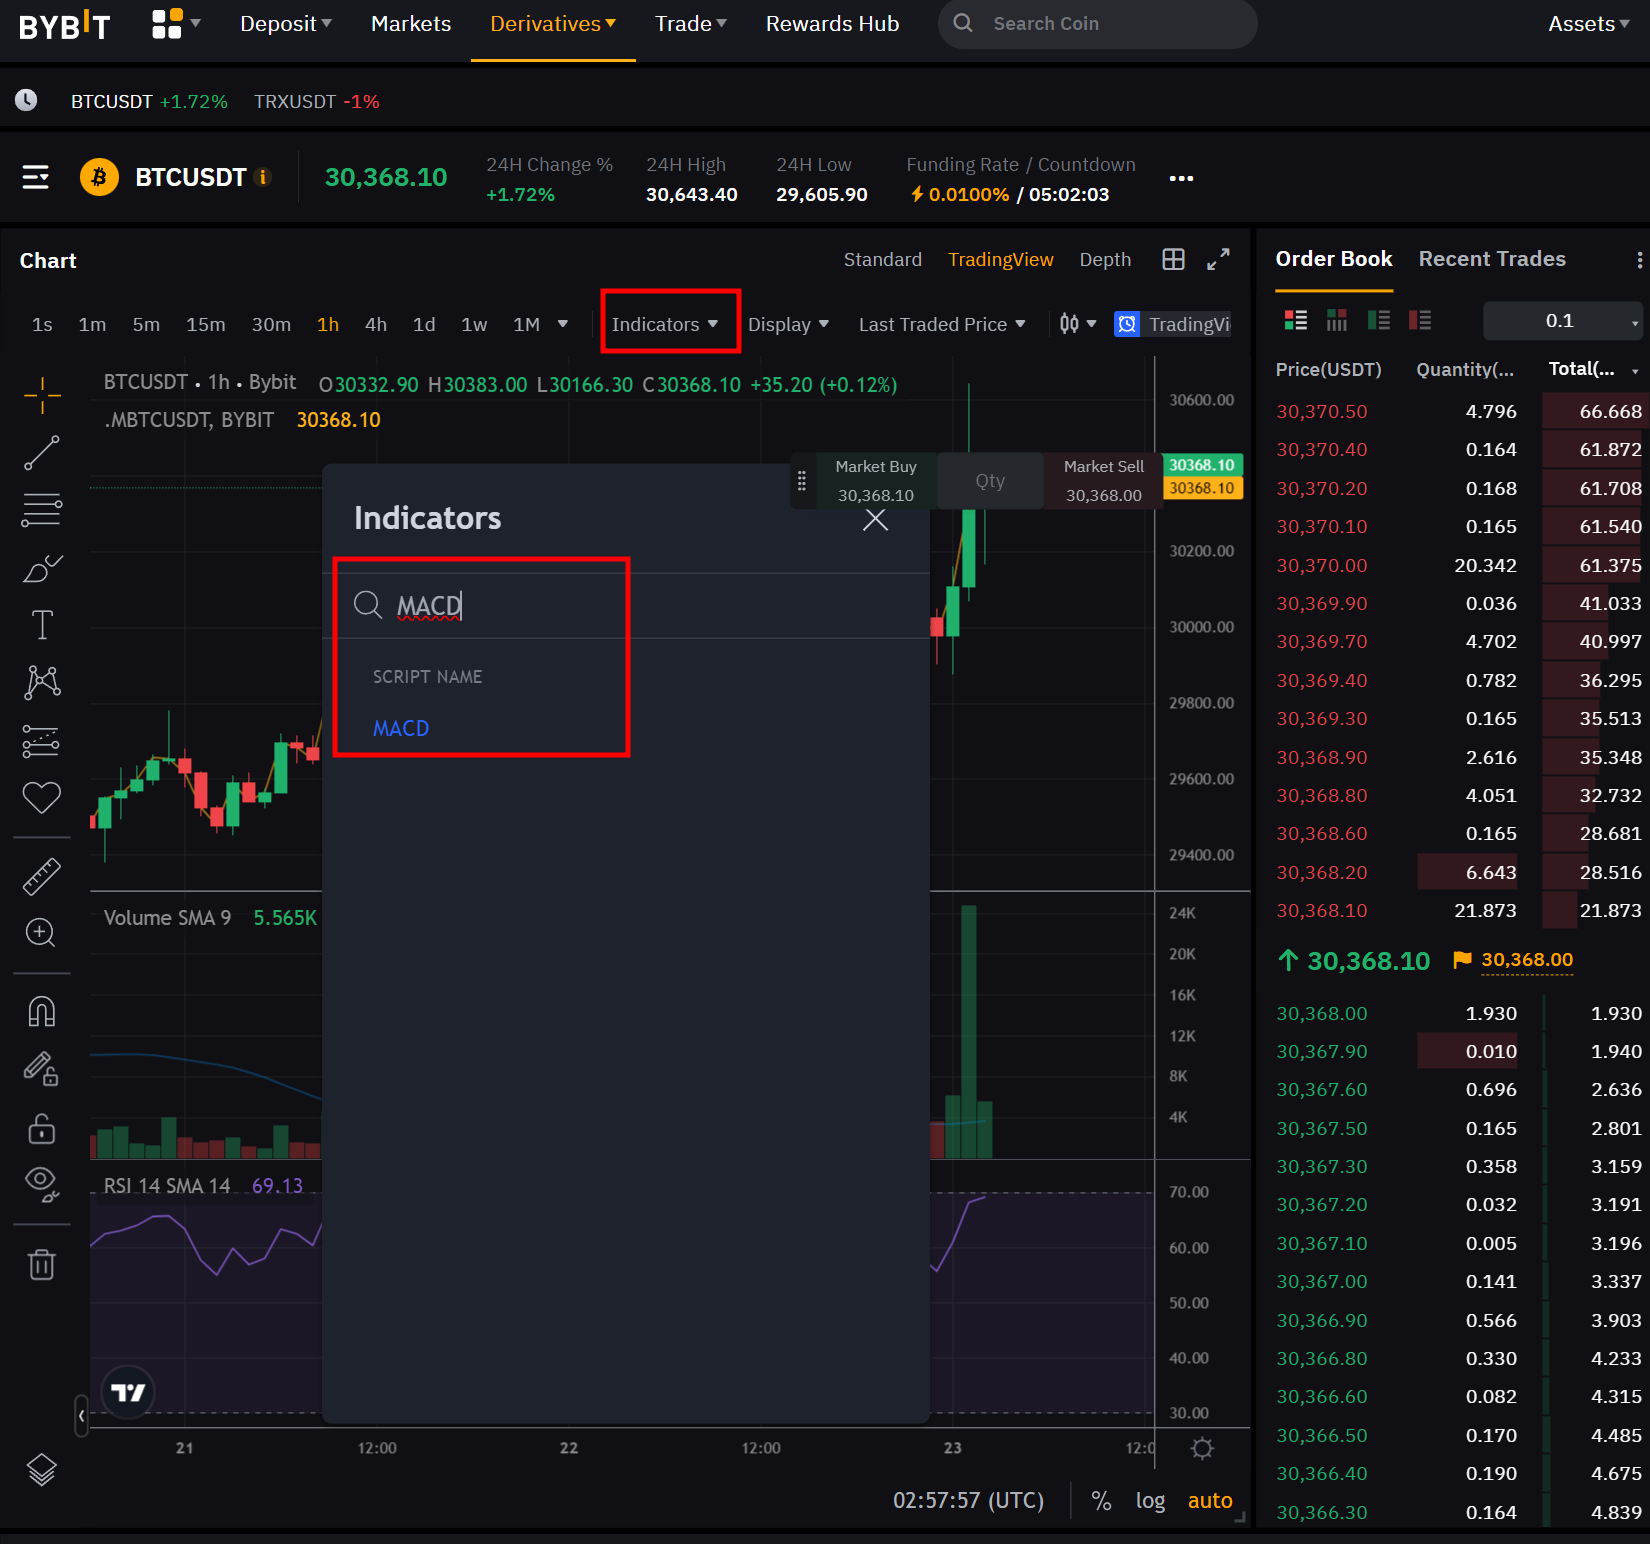Click trash icon to remove drawings

[42, 1264]
